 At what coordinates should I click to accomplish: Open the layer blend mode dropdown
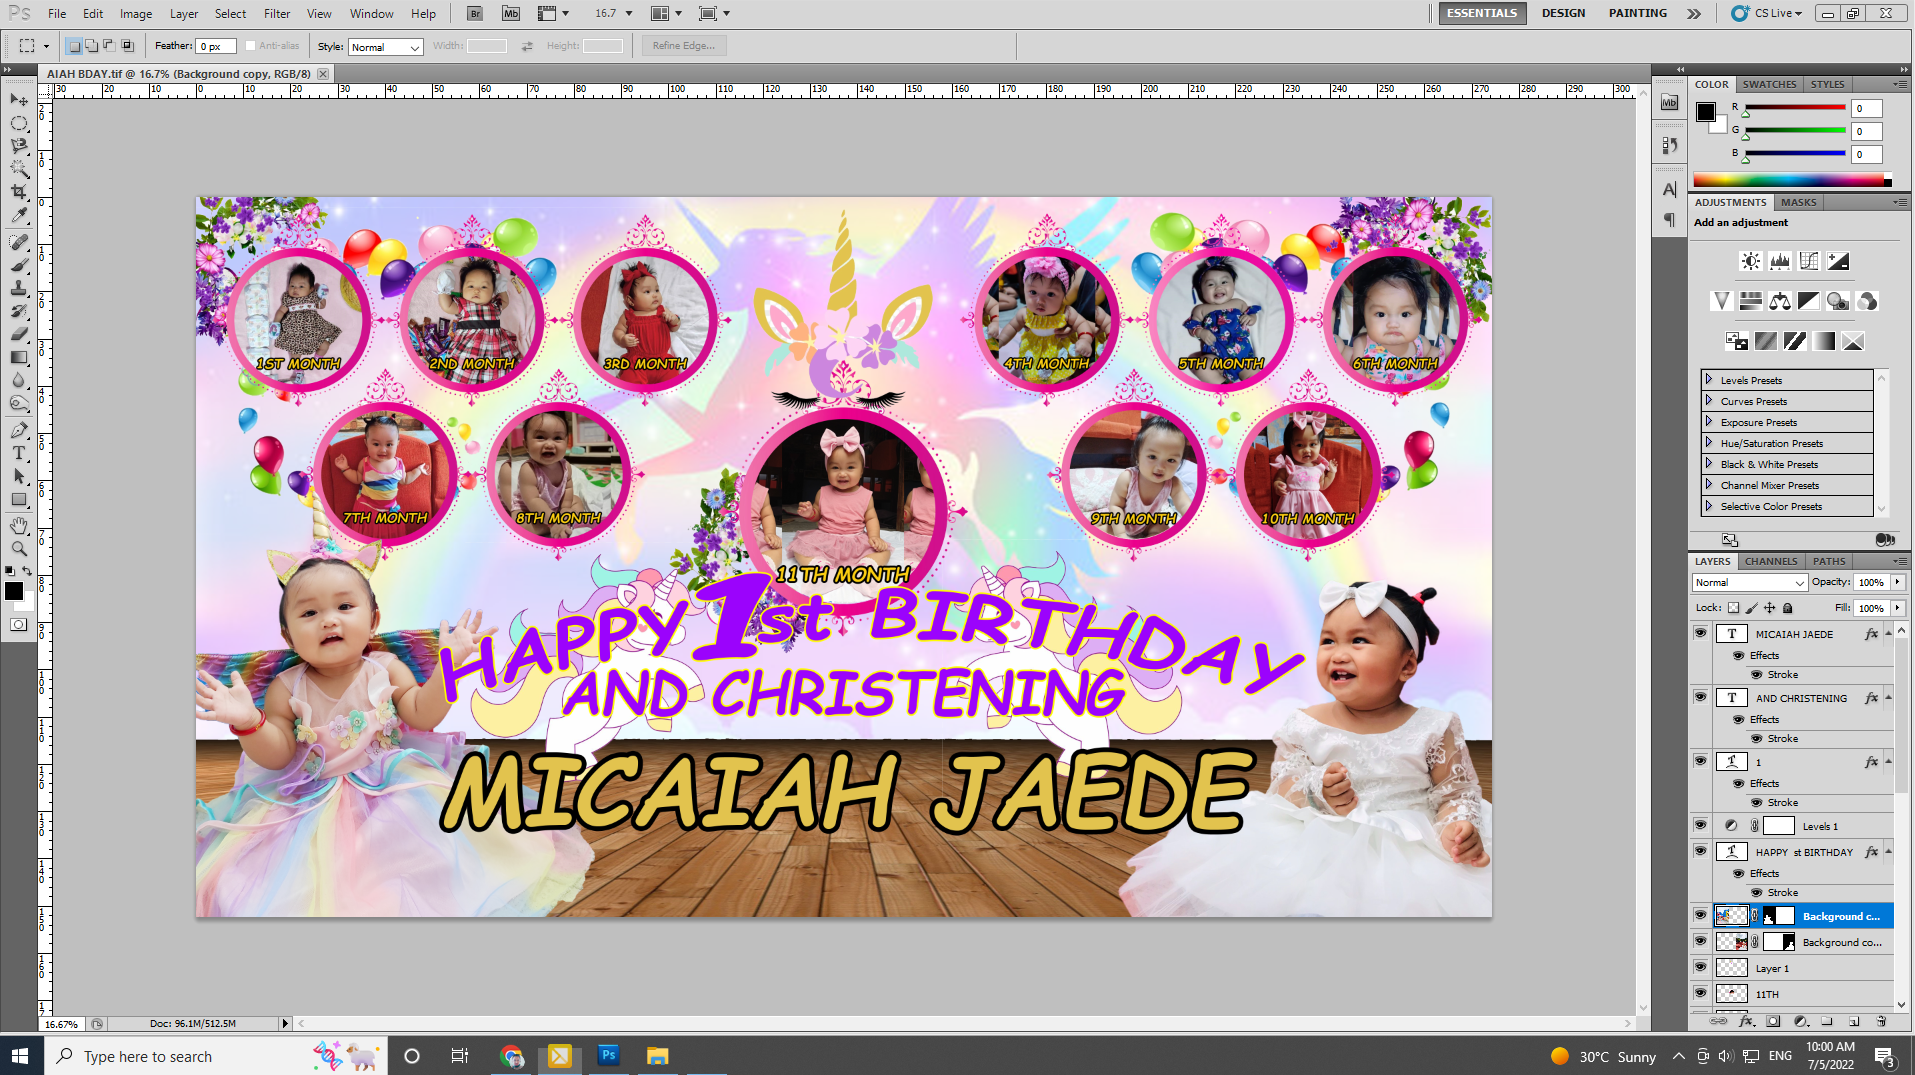tap(1750, 582)
